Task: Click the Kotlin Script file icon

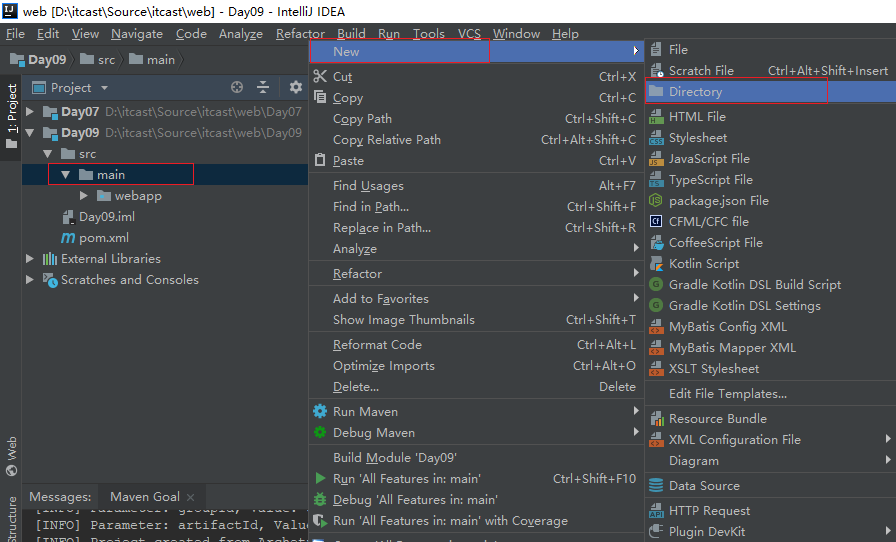Action: pos(656,264)
